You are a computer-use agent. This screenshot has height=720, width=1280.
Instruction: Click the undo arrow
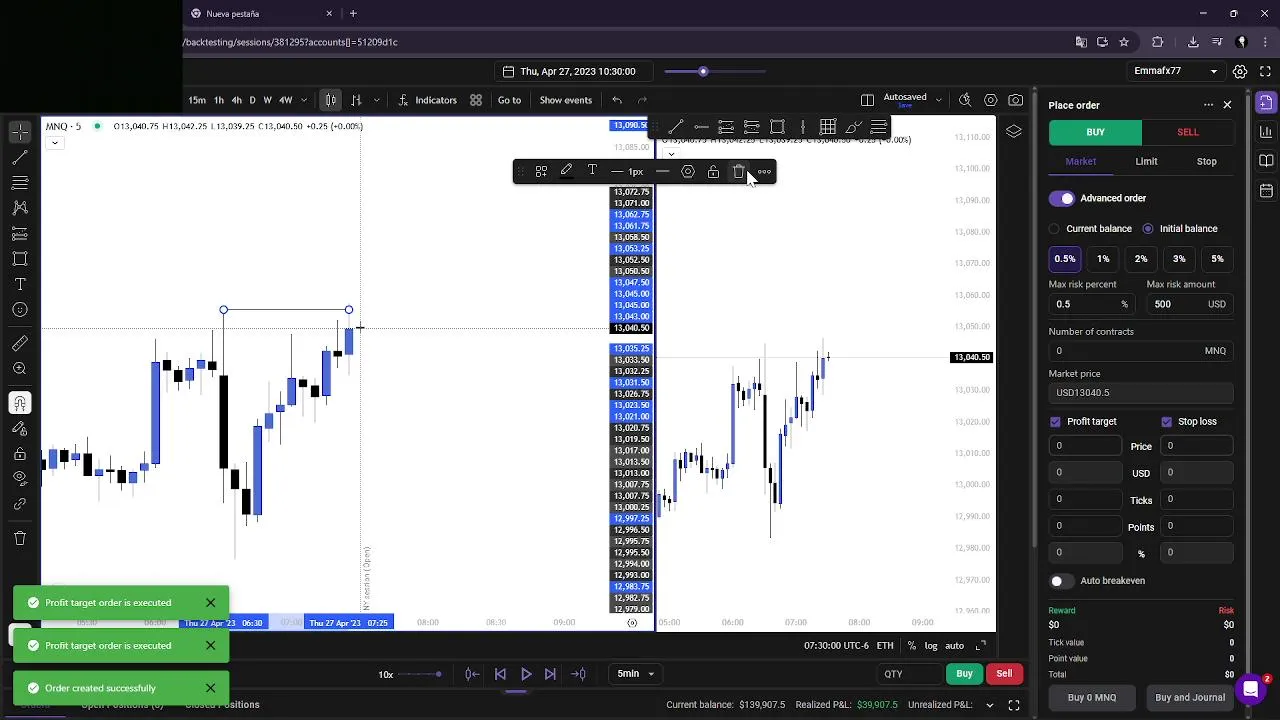point(617,100)
